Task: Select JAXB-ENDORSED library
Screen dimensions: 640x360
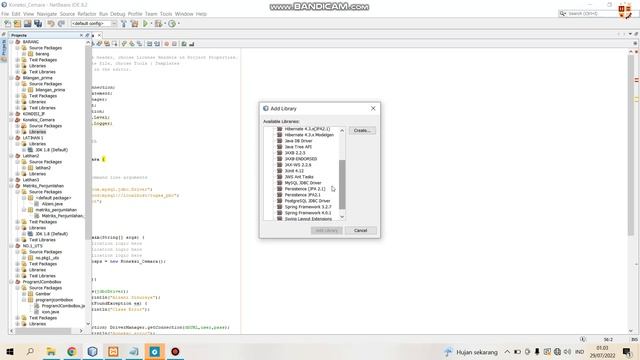Action: click(x=301, y=159)
